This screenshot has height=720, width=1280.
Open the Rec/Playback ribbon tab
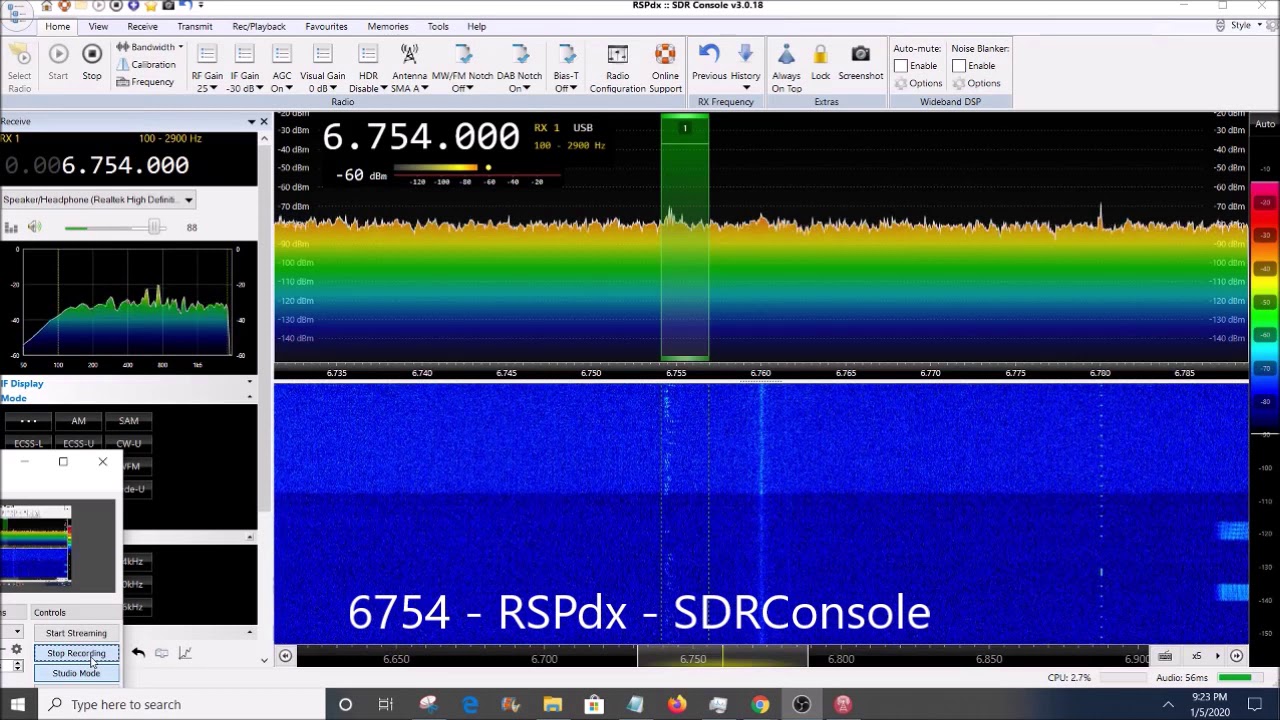[259, 27]
